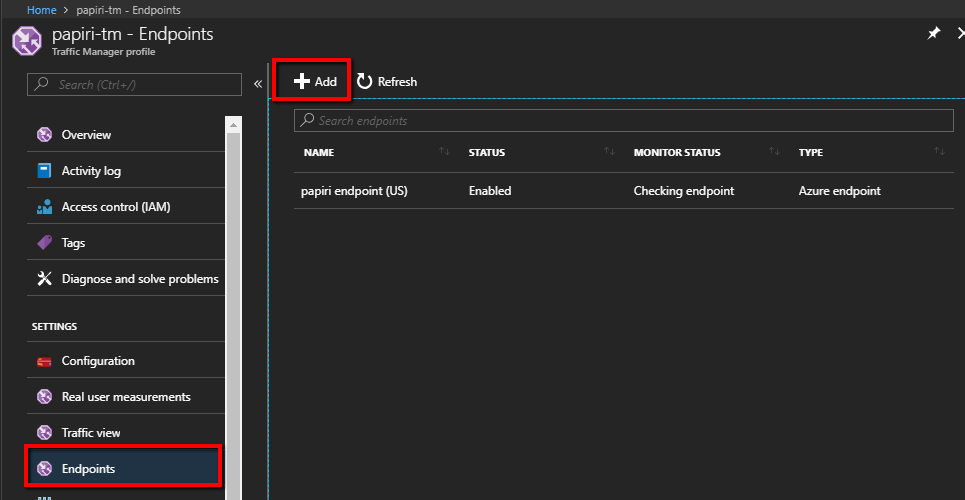This screenshot has width=965, height=500.
Task: Click the sidebar scrollbar up arrow
Action: point(233,124)
